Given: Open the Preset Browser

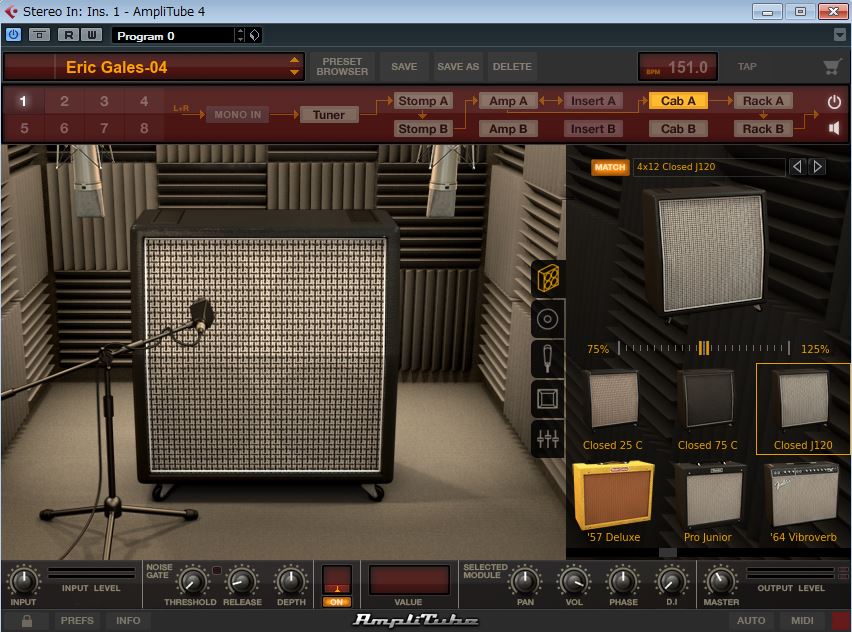Looking at the screenshot, I should point(342,67).
